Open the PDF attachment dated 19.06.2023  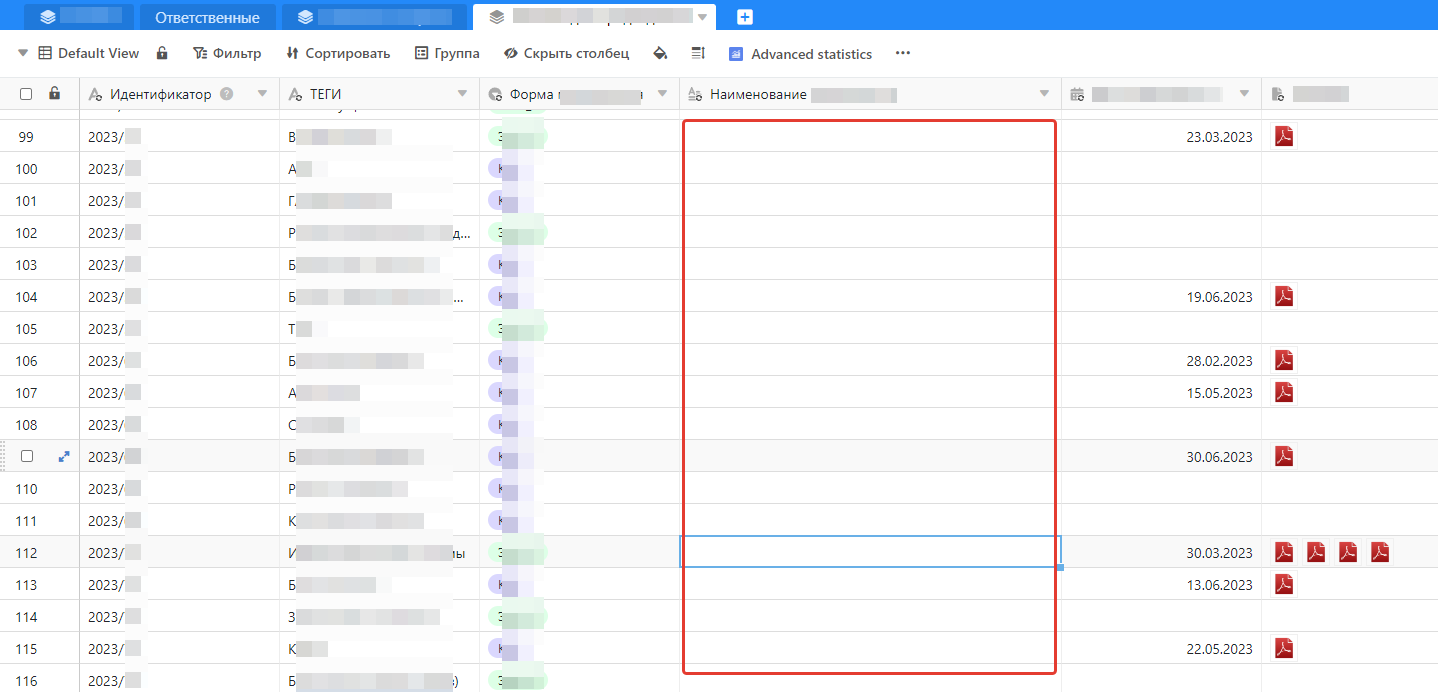(x=1284, y=296)
